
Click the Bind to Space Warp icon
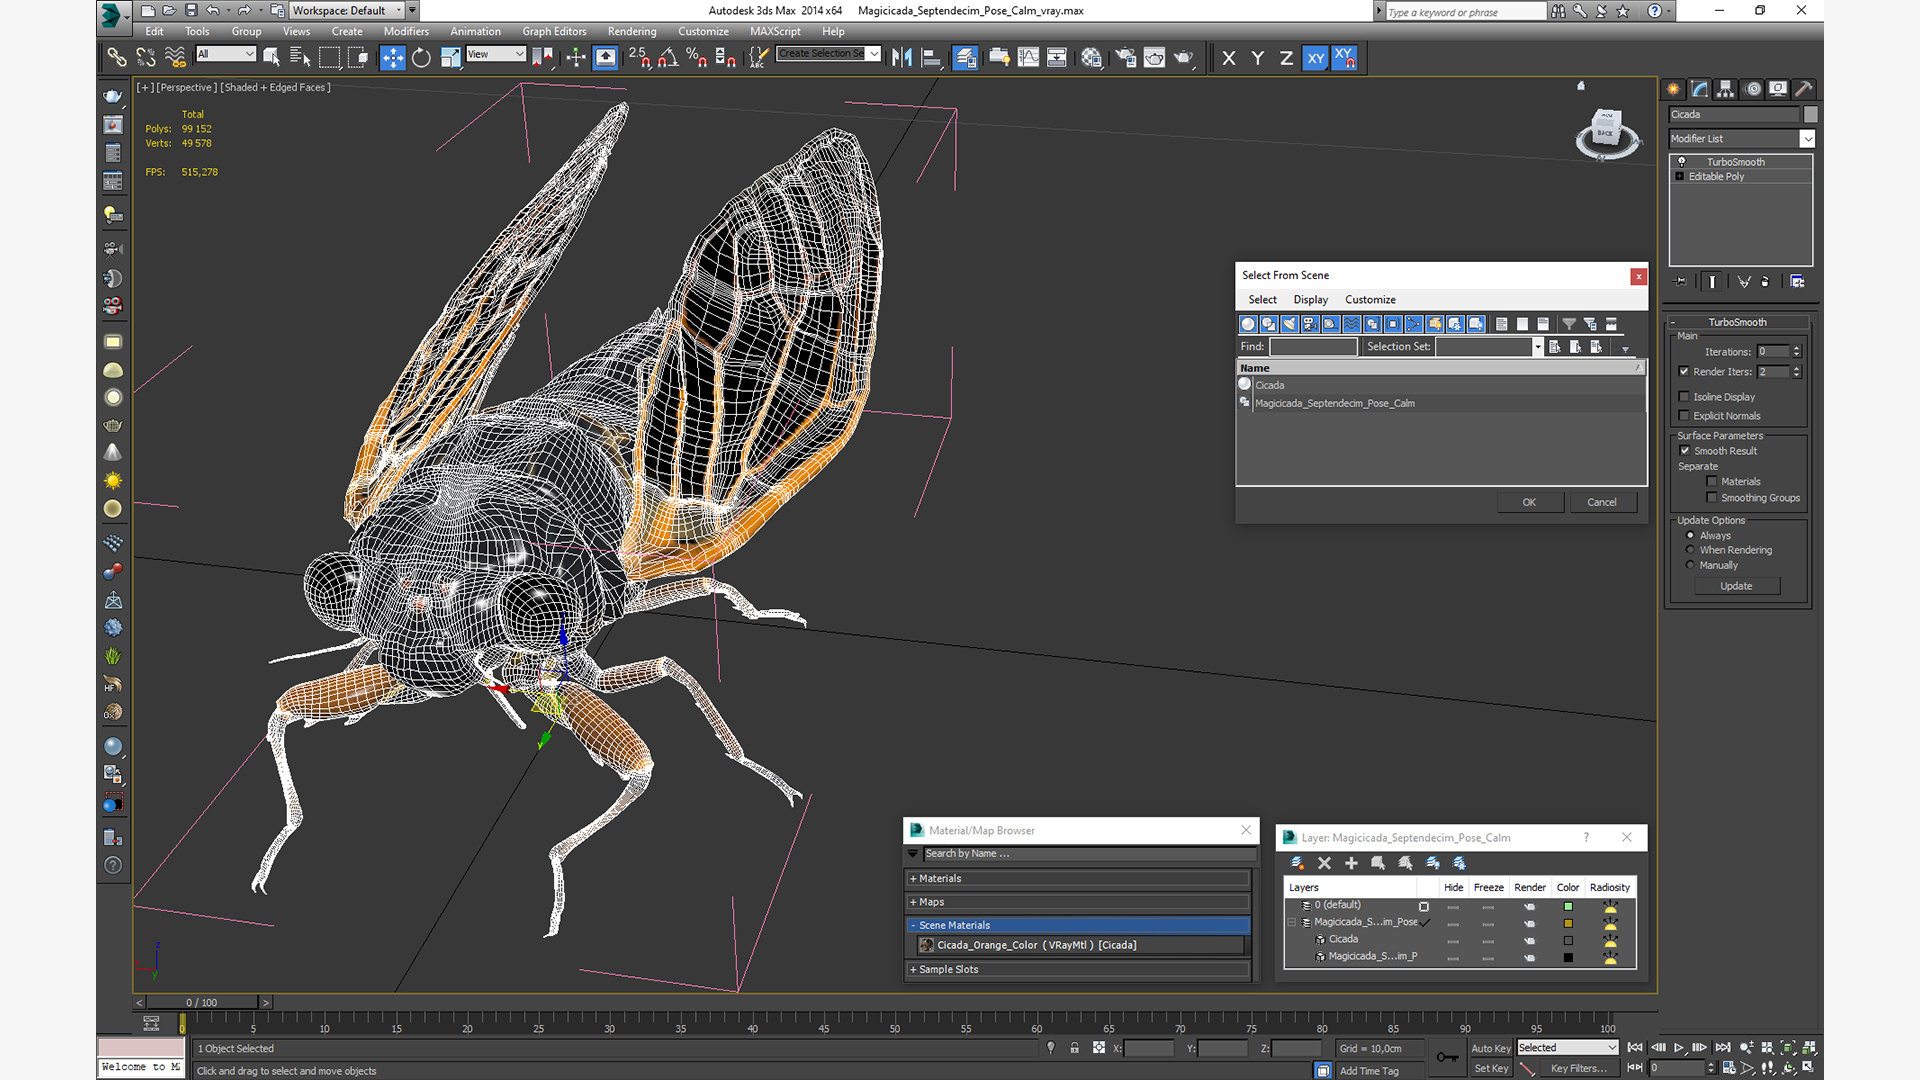click(175, 58)
